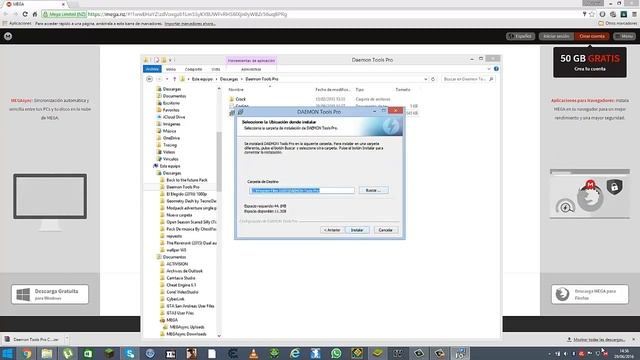
Task: Sort by the Tipo column header
Action: pos(360,89)
